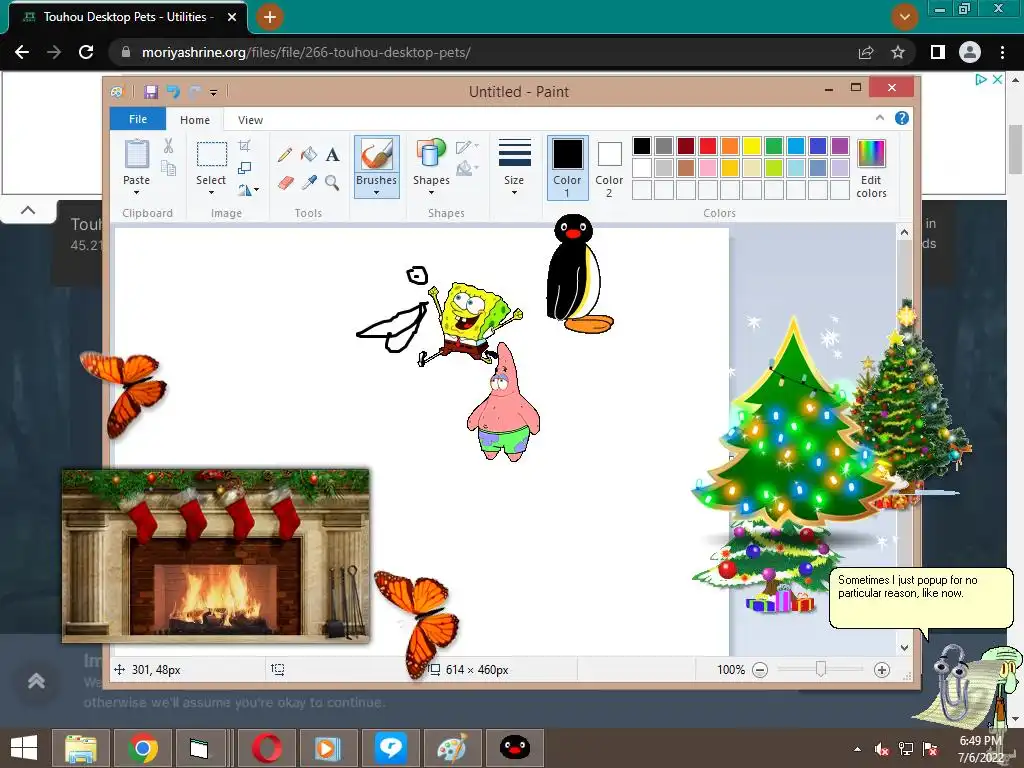This screenshot has height=768, width=1024.
Task: Open Paint Help question mark icon
Action: coord(902,118)
